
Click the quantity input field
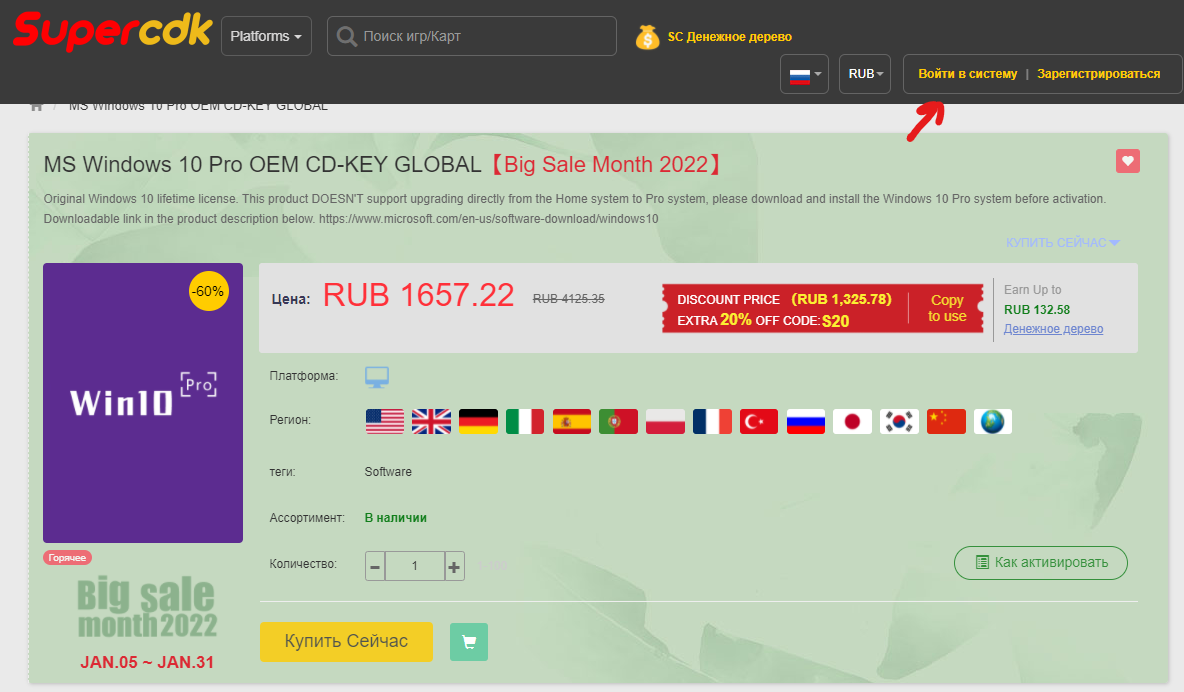(415, 566)
